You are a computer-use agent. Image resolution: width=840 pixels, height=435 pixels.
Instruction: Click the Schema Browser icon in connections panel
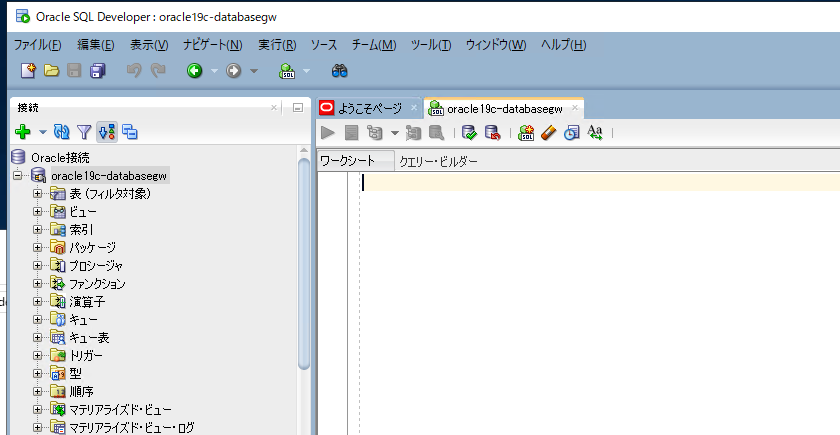coord(107,131)
